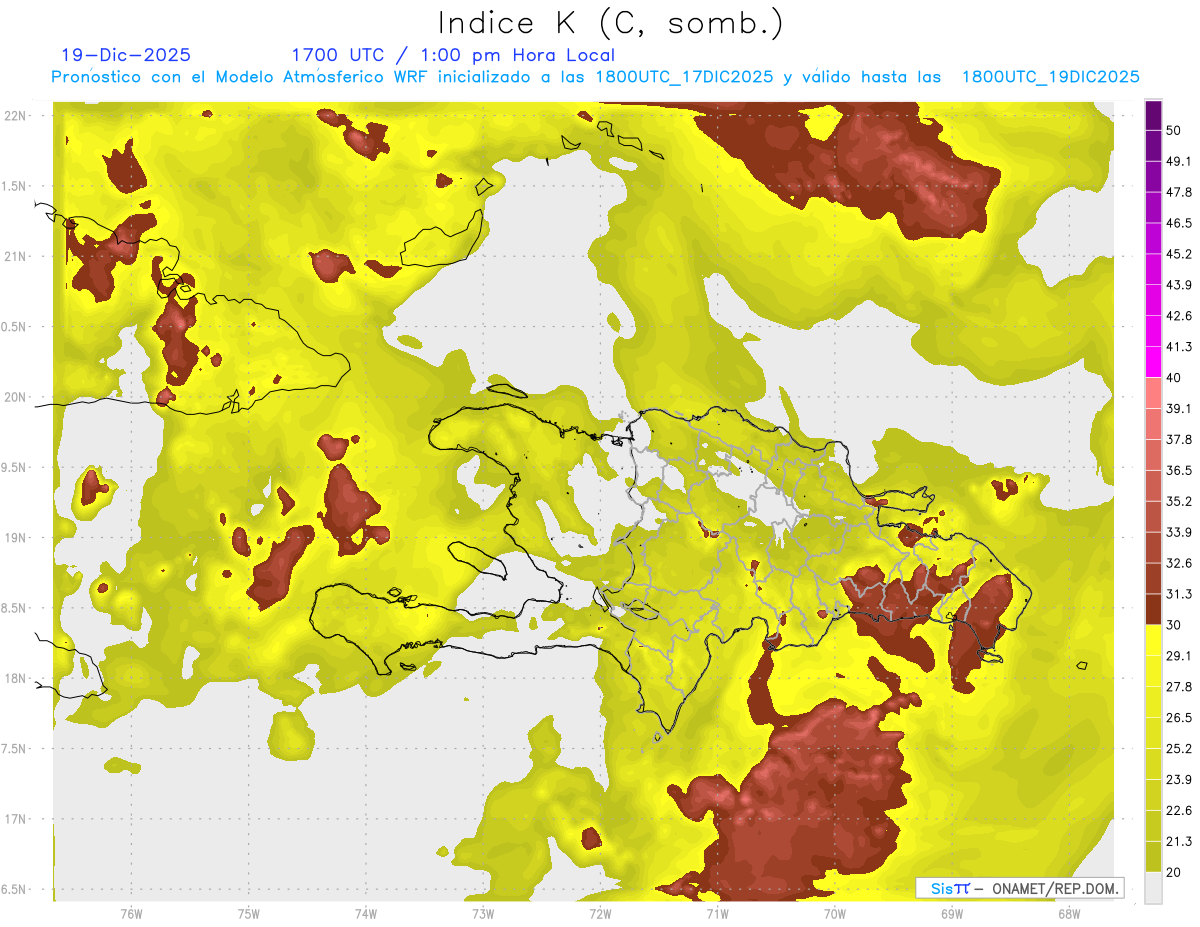Click the dark brown legend swatch between 30 and 31.3

click(1153, 610)
